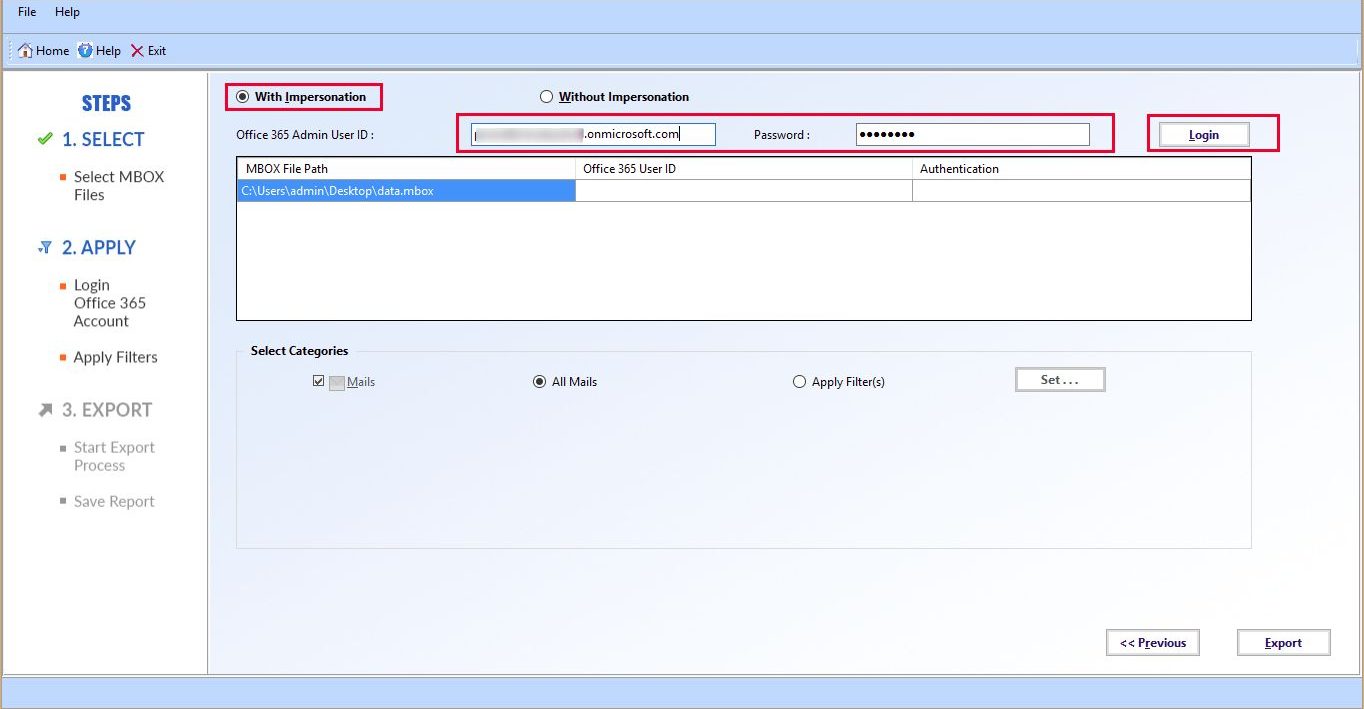Image resolution: width=1364 pixels, height=709 pixels.
Task: Click the blue Help question-mark icon
Action: [x=85, y=51]
